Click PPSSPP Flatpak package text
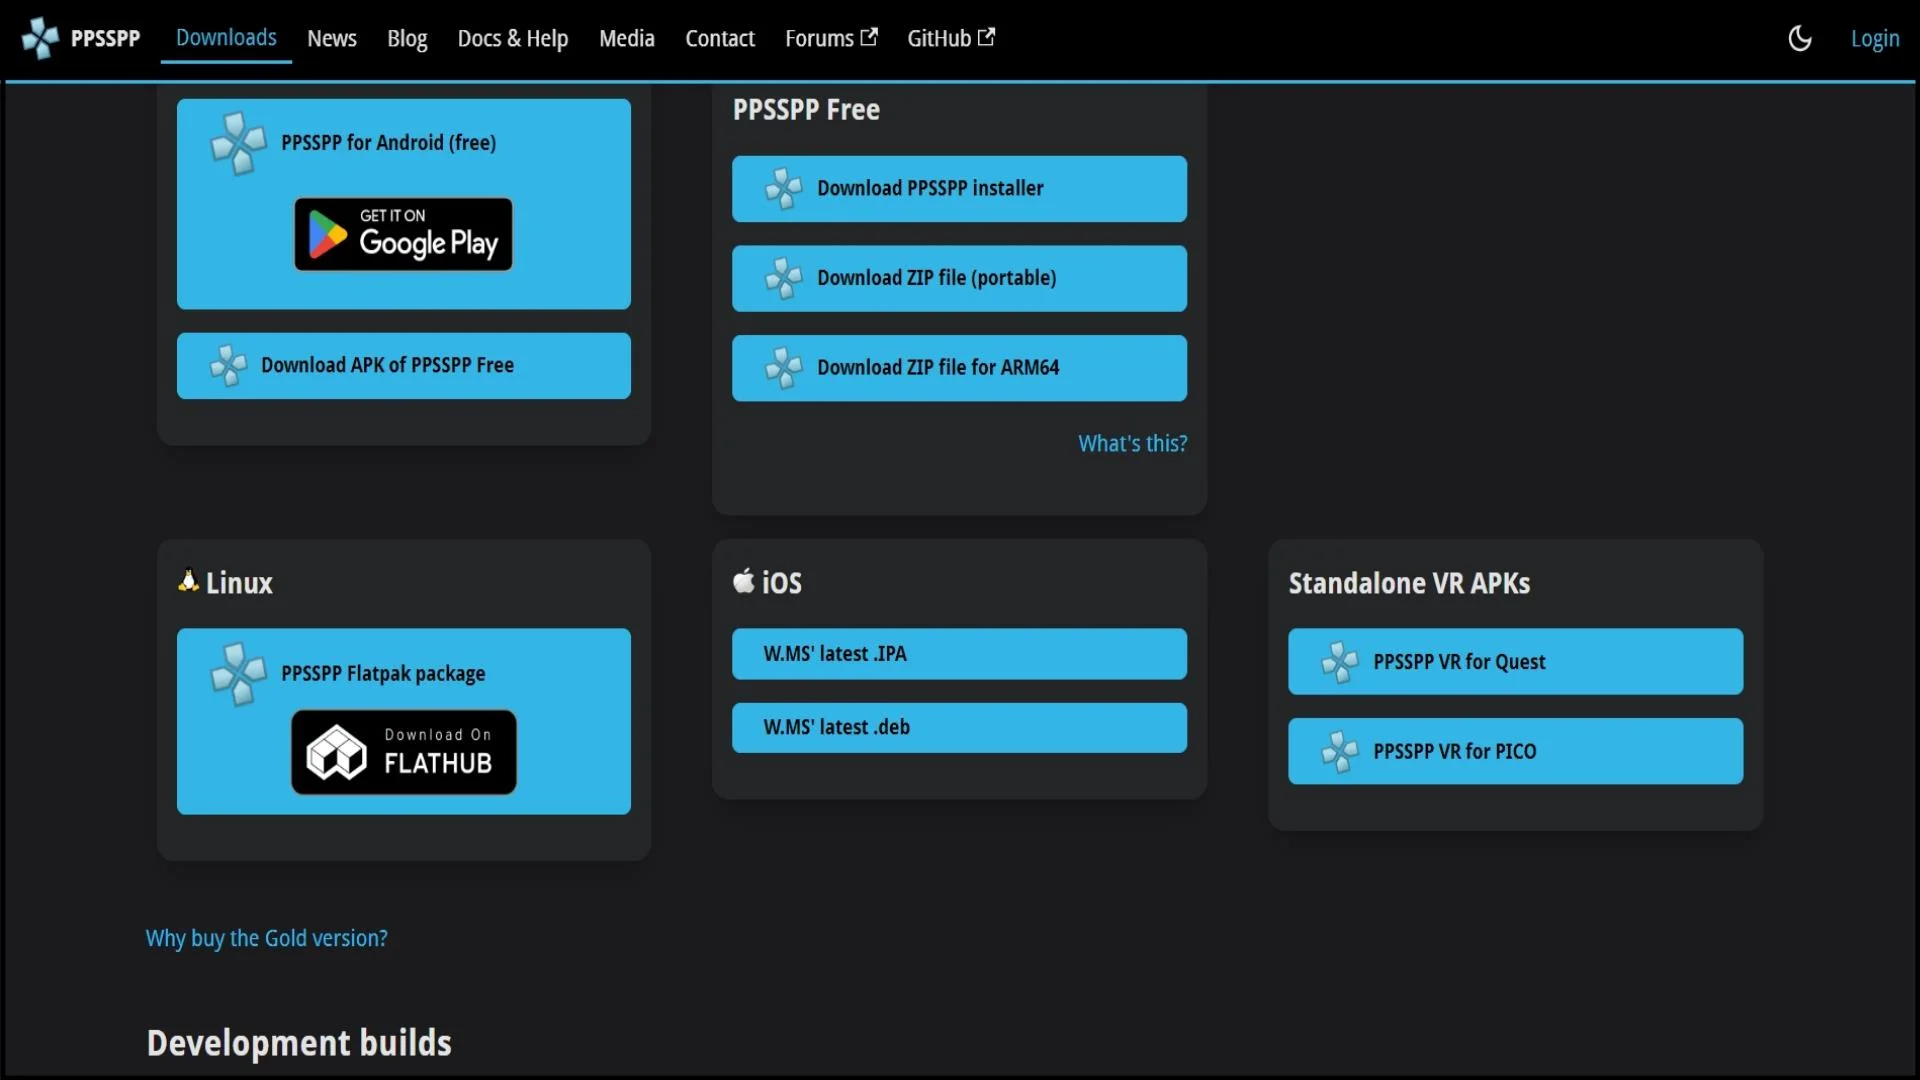Screen dimensions: 1920x1080 click(383, 674)
